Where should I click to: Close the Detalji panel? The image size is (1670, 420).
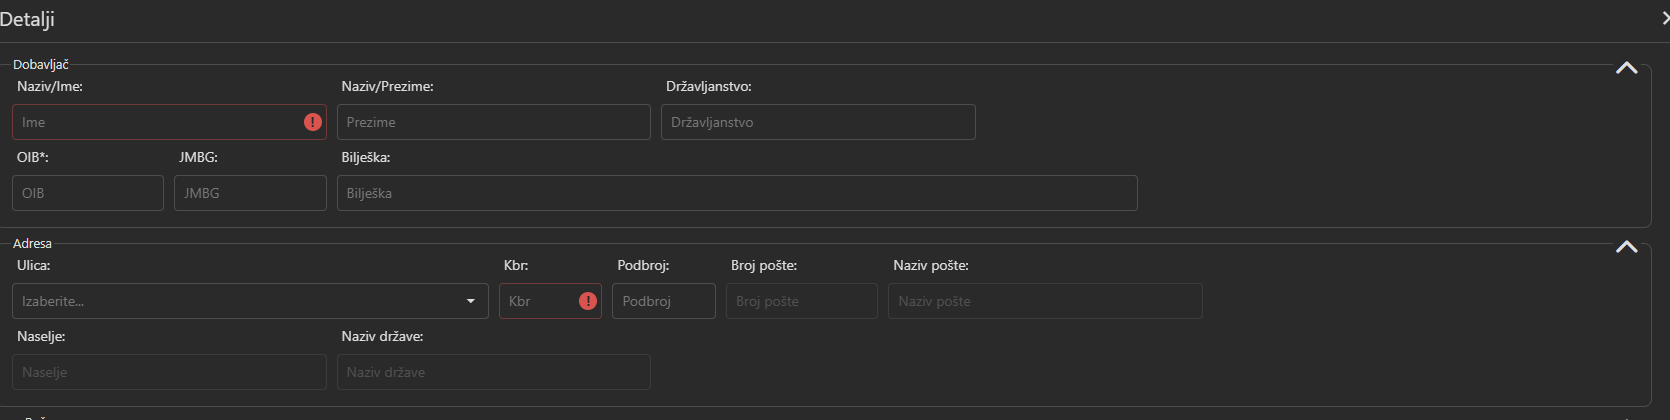tap(1664, 19)
